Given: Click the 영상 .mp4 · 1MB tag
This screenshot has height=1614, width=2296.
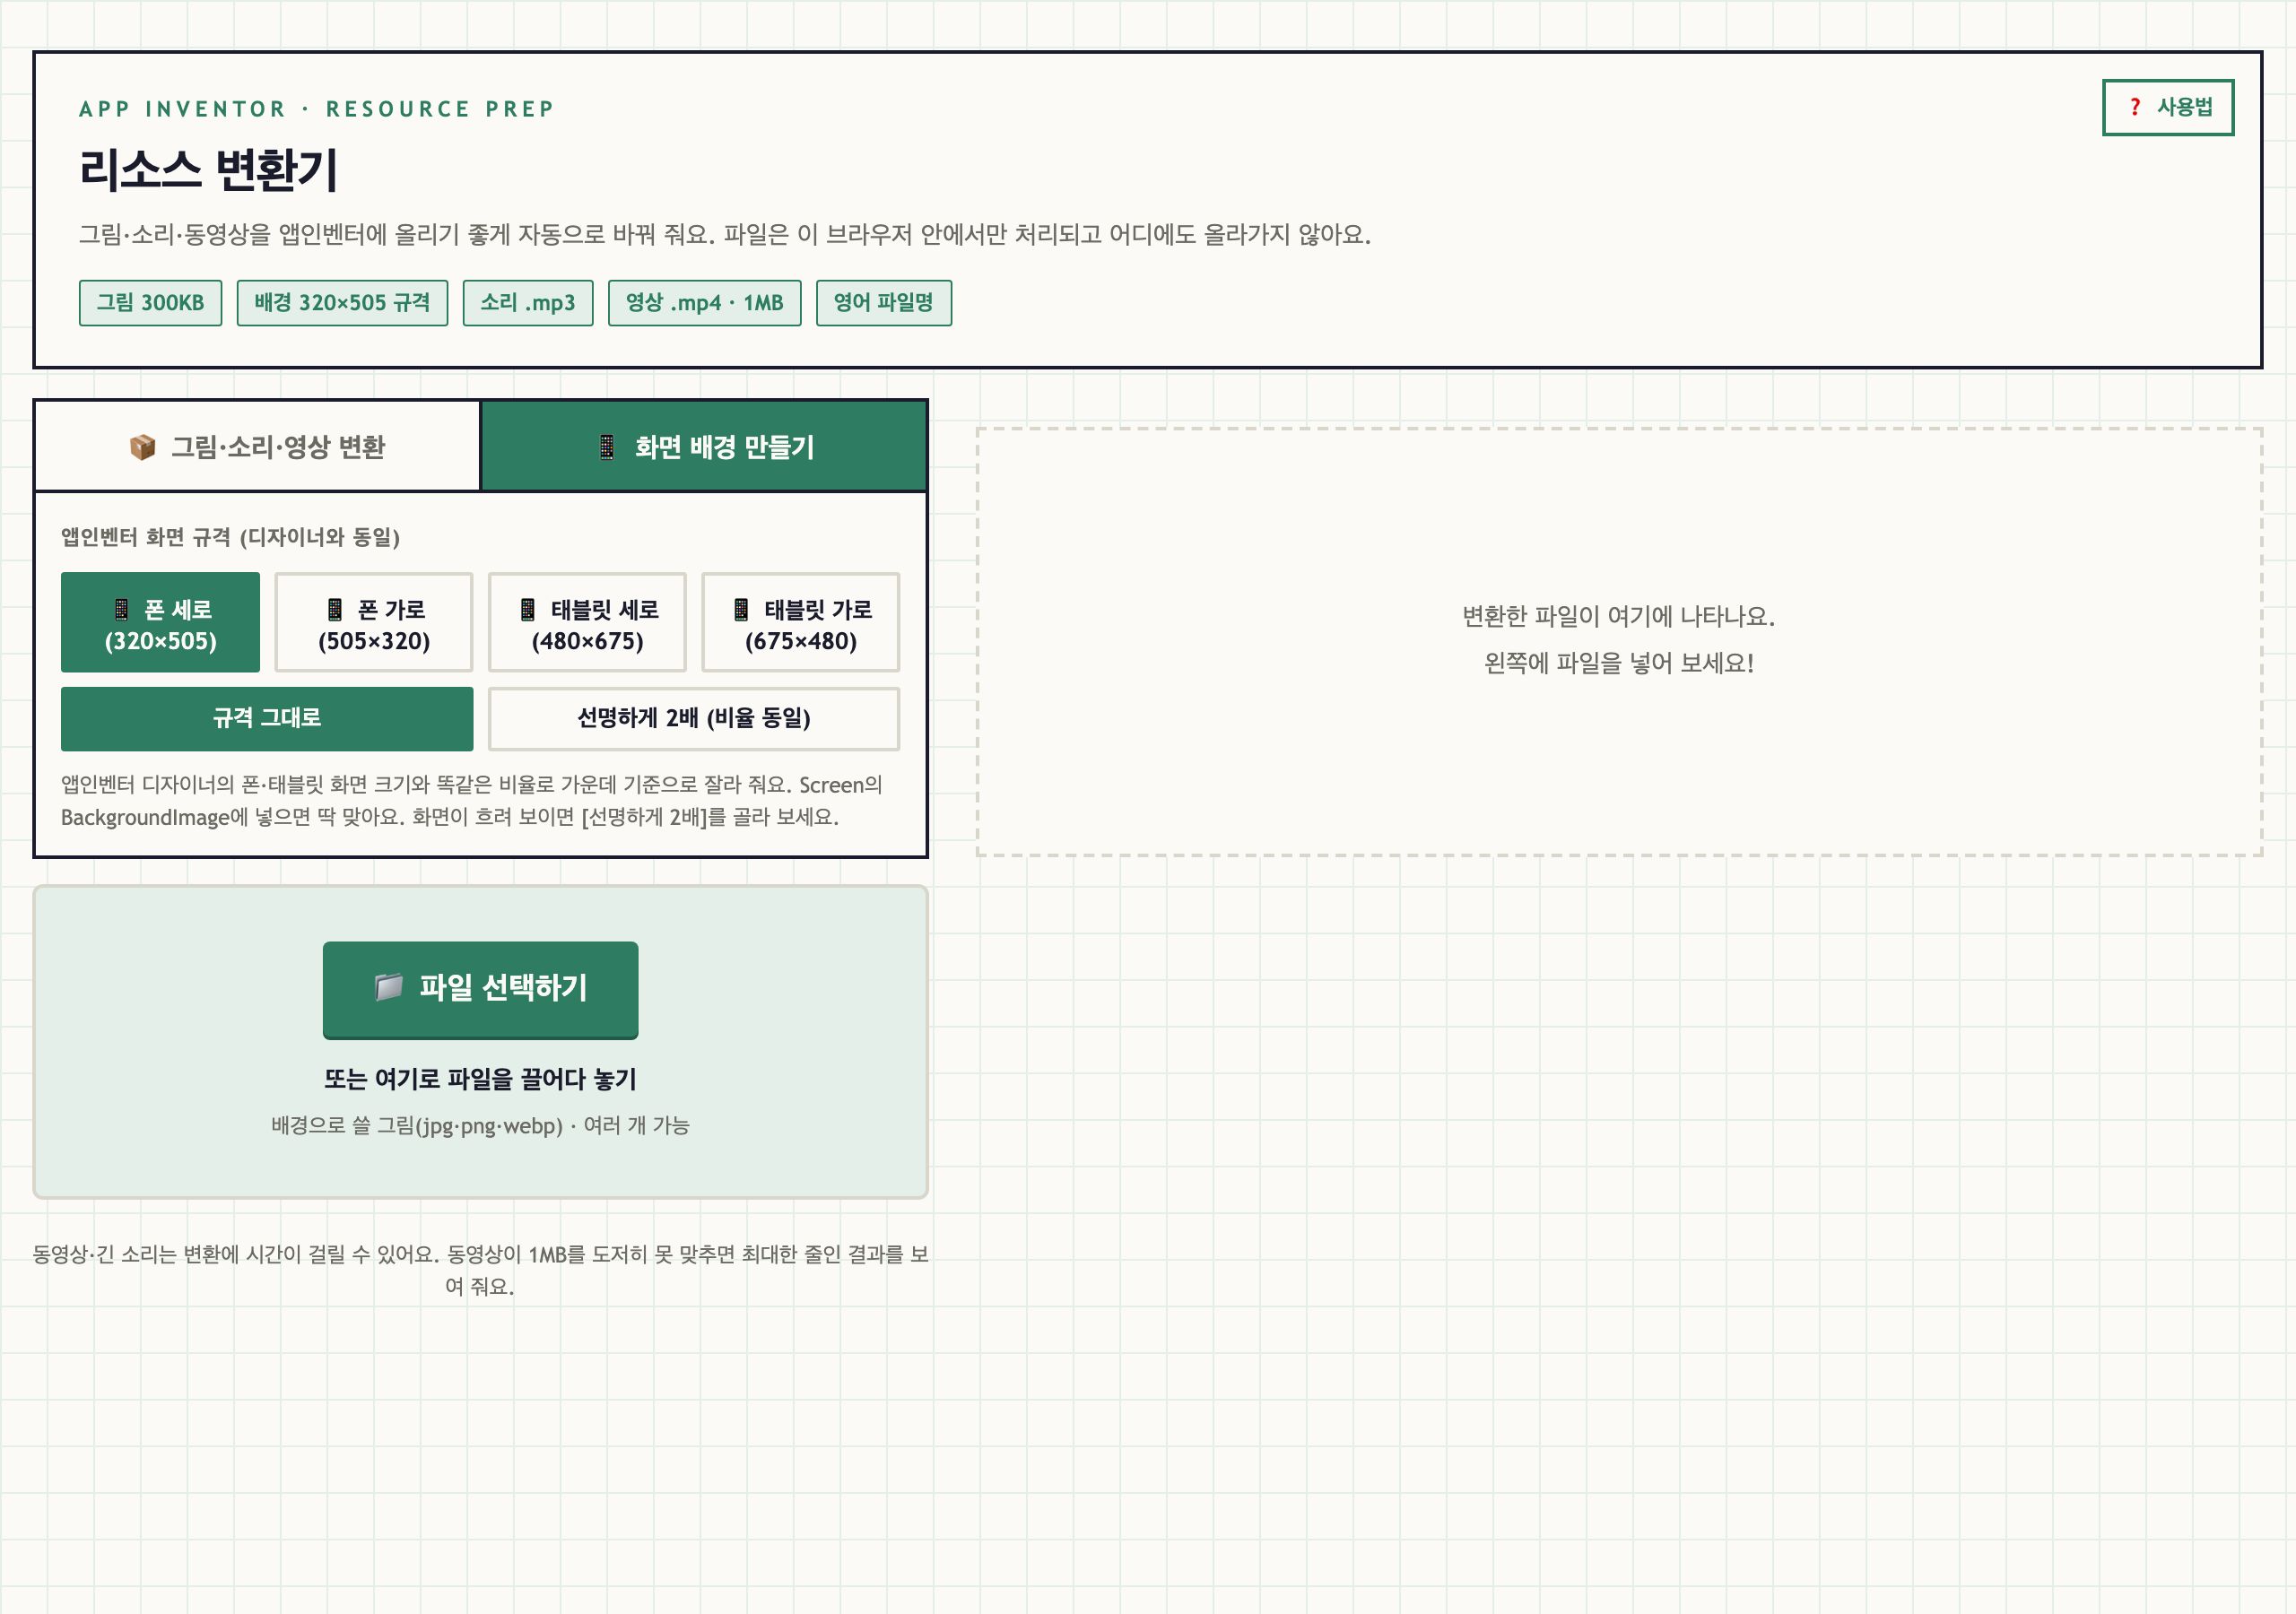Looking at the screenshot, I should click(705, 303).
